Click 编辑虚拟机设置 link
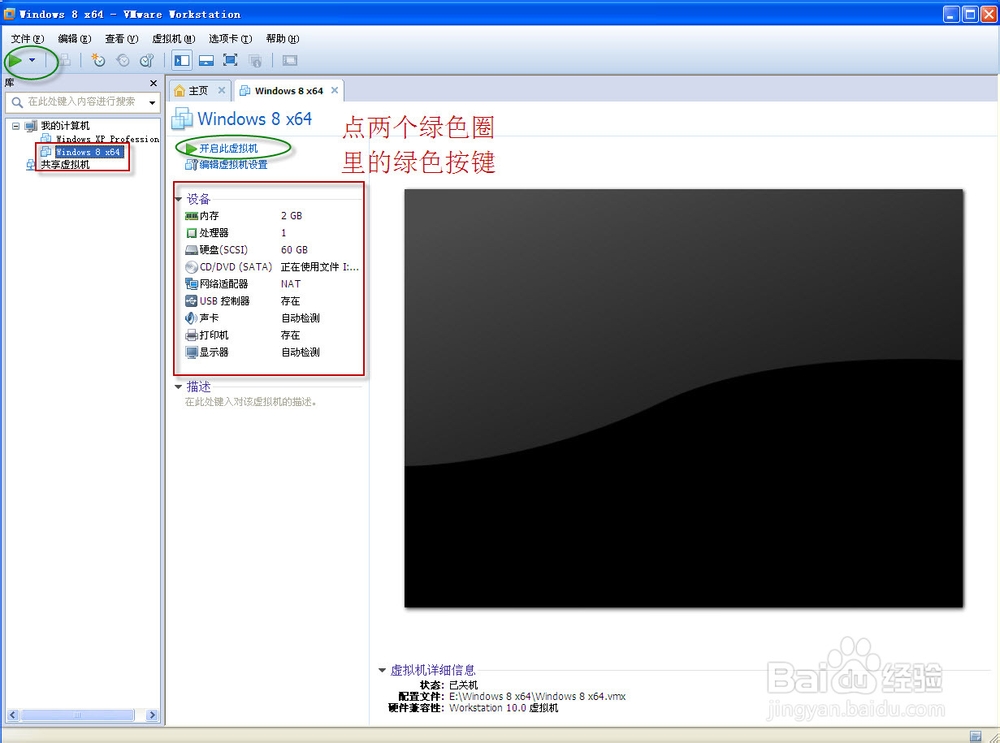 (233, 165)
